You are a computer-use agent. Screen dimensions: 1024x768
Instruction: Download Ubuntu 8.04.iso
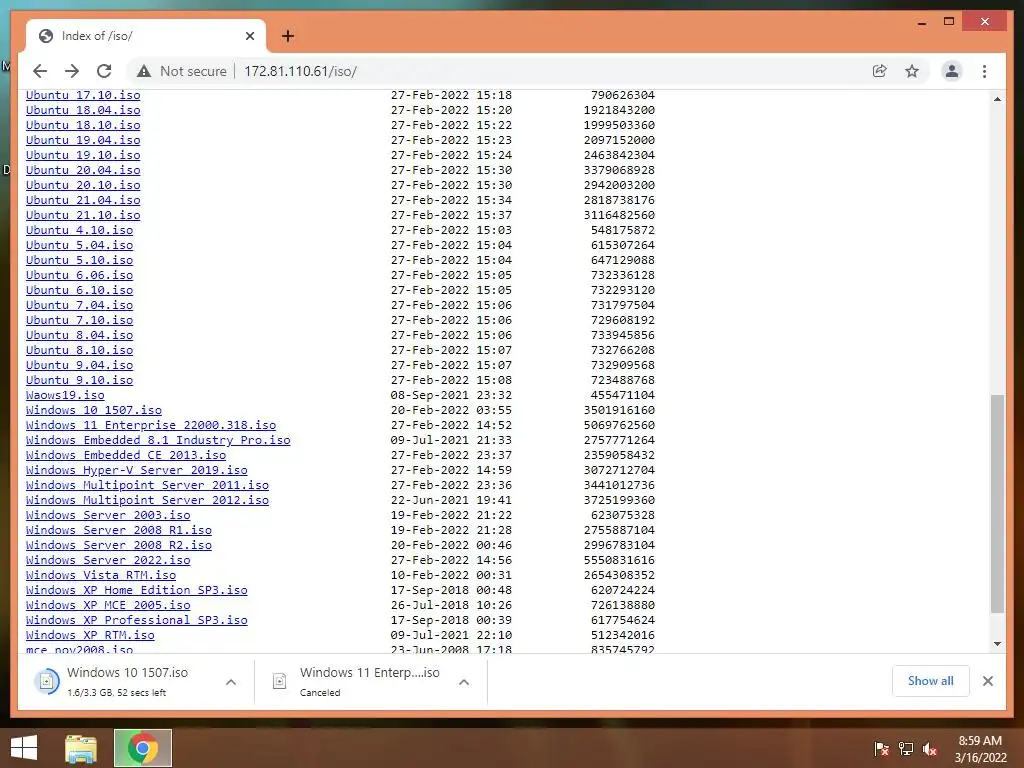(80, 336)
